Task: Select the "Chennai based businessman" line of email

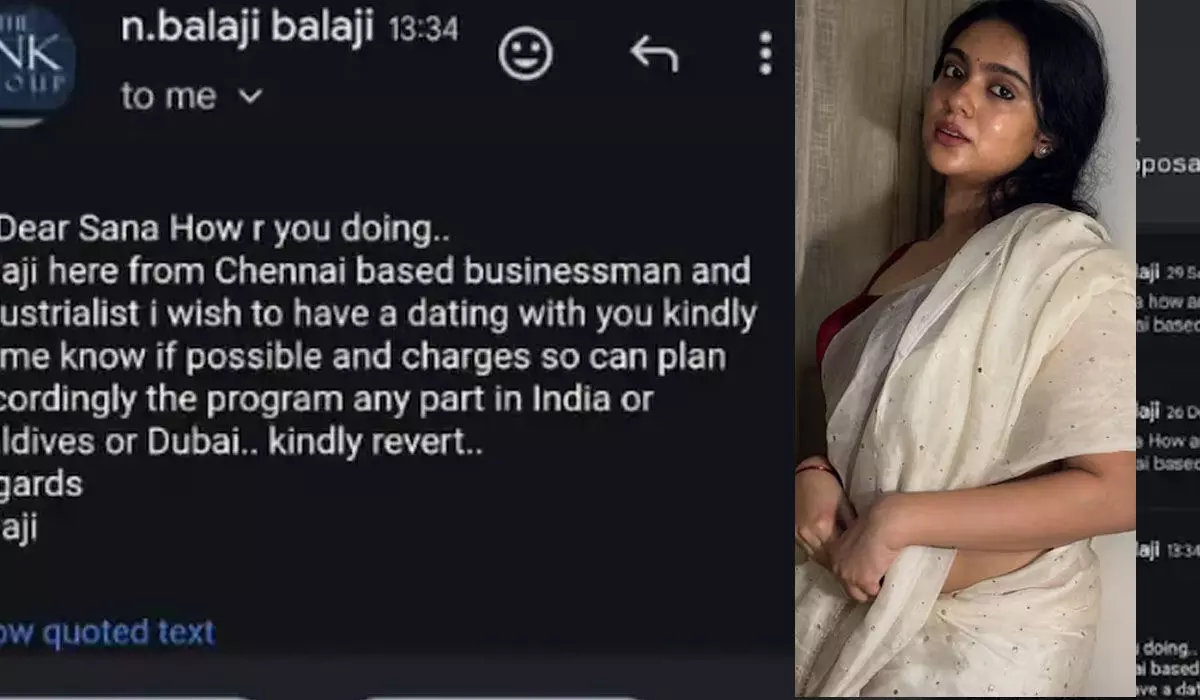Action: coord(375,271)
